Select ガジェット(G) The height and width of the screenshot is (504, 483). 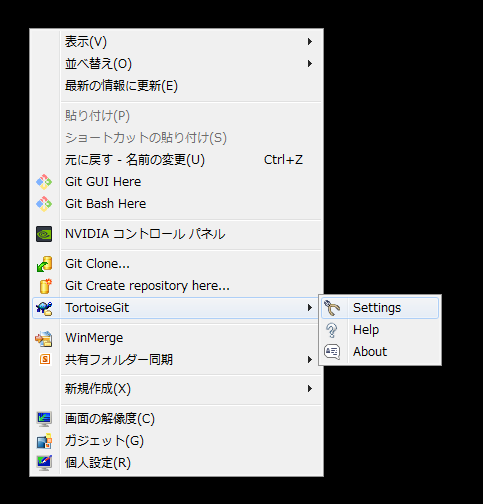177,441
